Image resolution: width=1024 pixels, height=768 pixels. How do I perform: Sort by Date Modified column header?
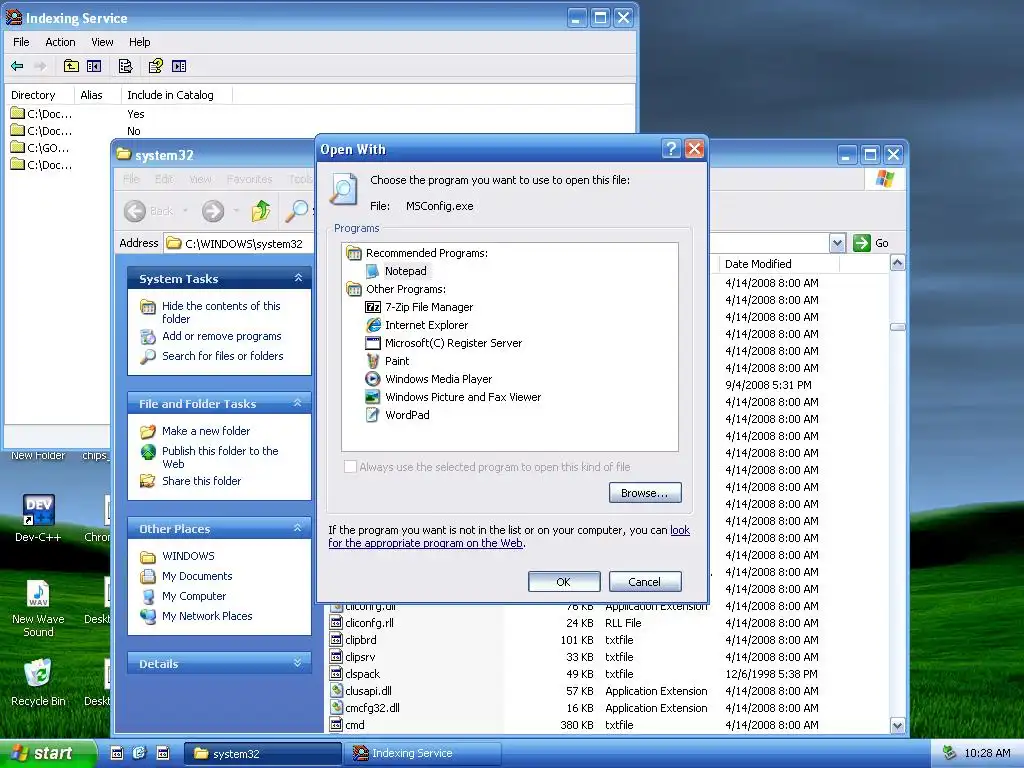coord(778,264)
